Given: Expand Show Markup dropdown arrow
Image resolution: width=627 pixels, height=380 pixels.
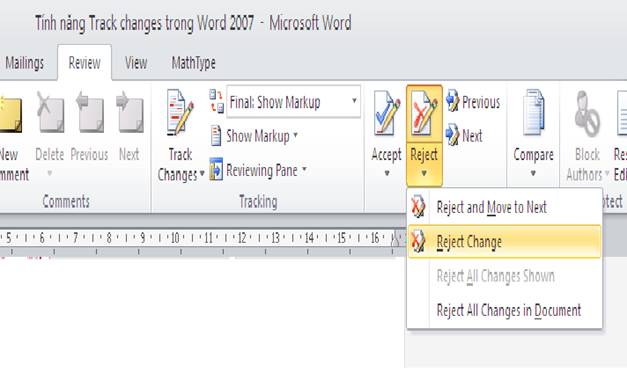Looking at the screenshot, I should coord(296,135).
